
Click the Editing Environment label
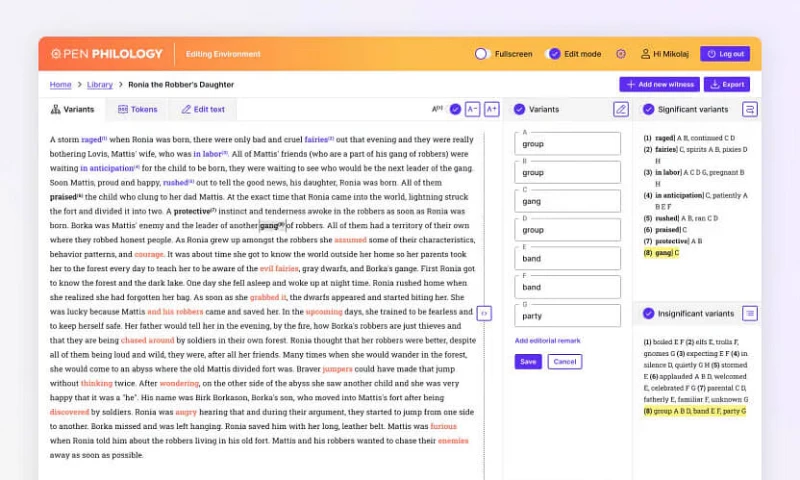click(x=223, y=54)
